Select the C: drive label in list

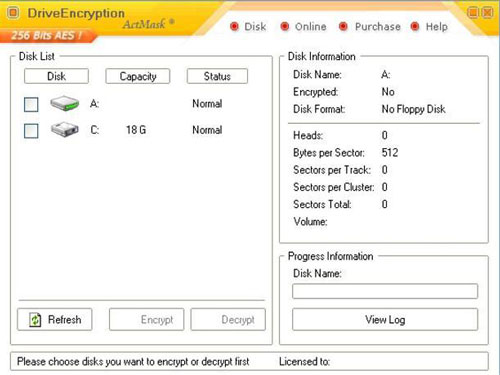tap(95, 130)
